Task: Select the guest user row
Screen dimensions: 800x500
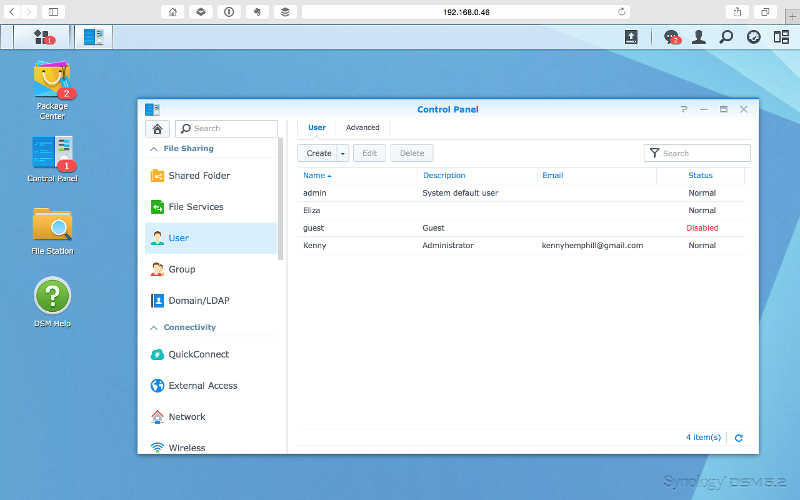Action: tap(521, 228)
